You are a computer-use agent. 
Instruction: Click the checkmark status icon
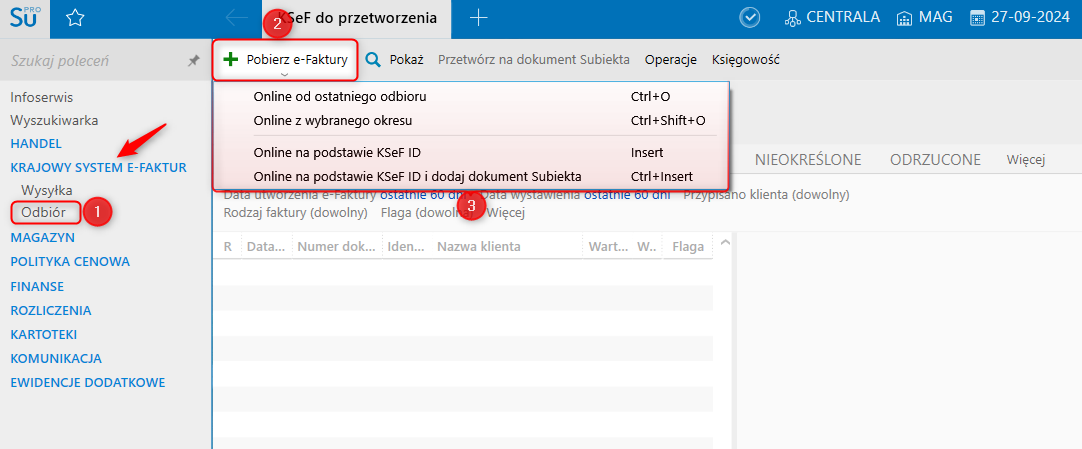tap(749, 18)
